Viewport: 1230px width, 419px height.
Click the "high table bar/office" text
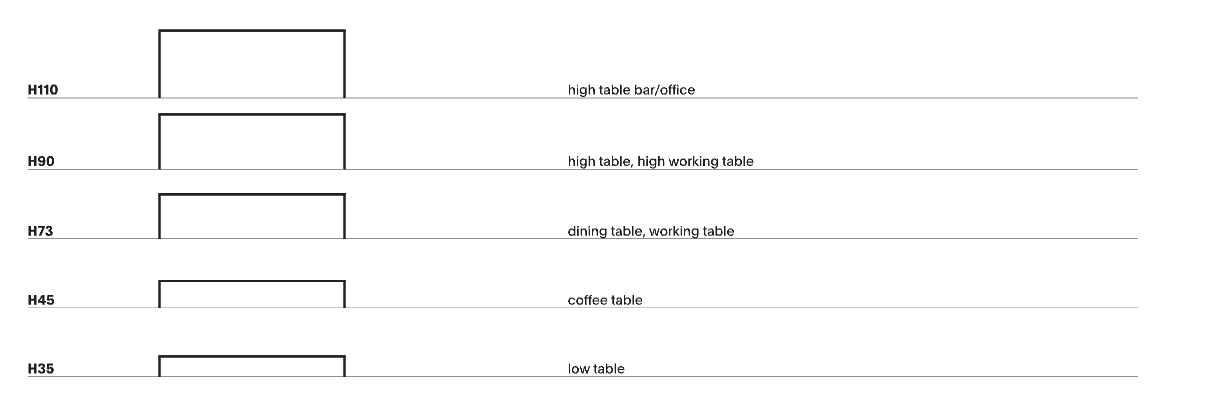(x=631, y=90)
